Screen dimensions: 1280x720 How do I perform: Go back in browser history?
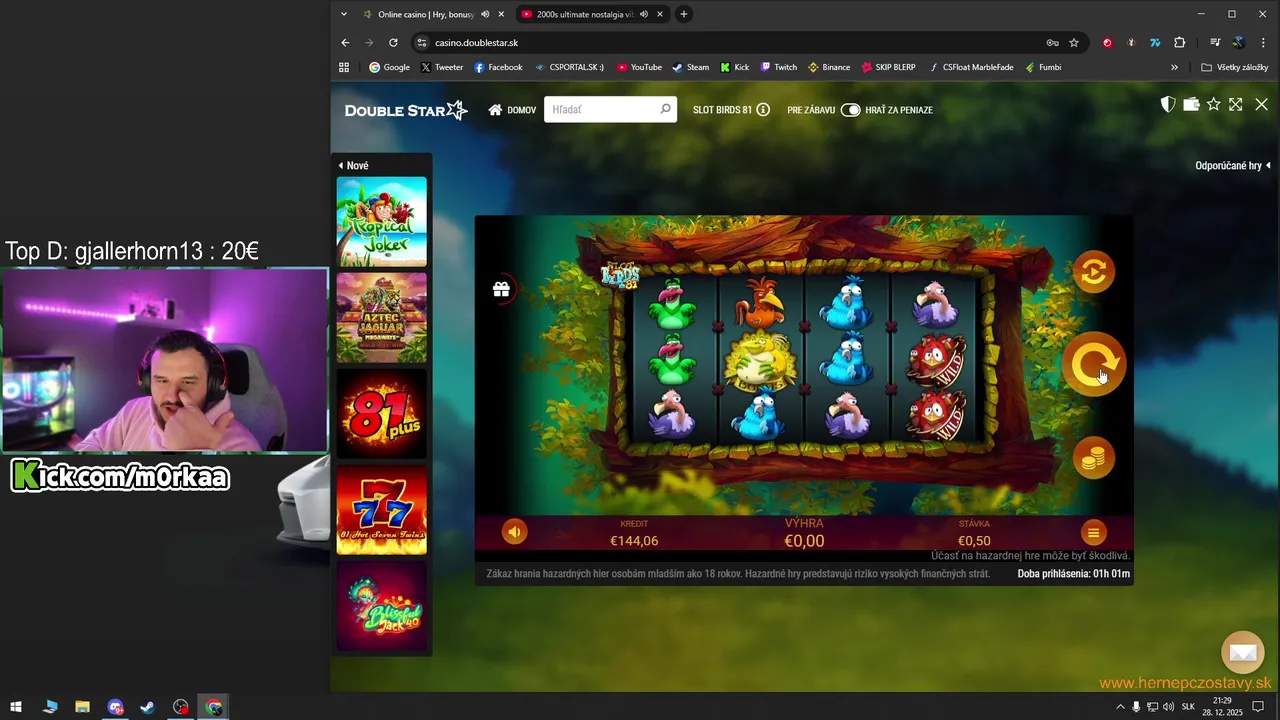click(345, 43)
